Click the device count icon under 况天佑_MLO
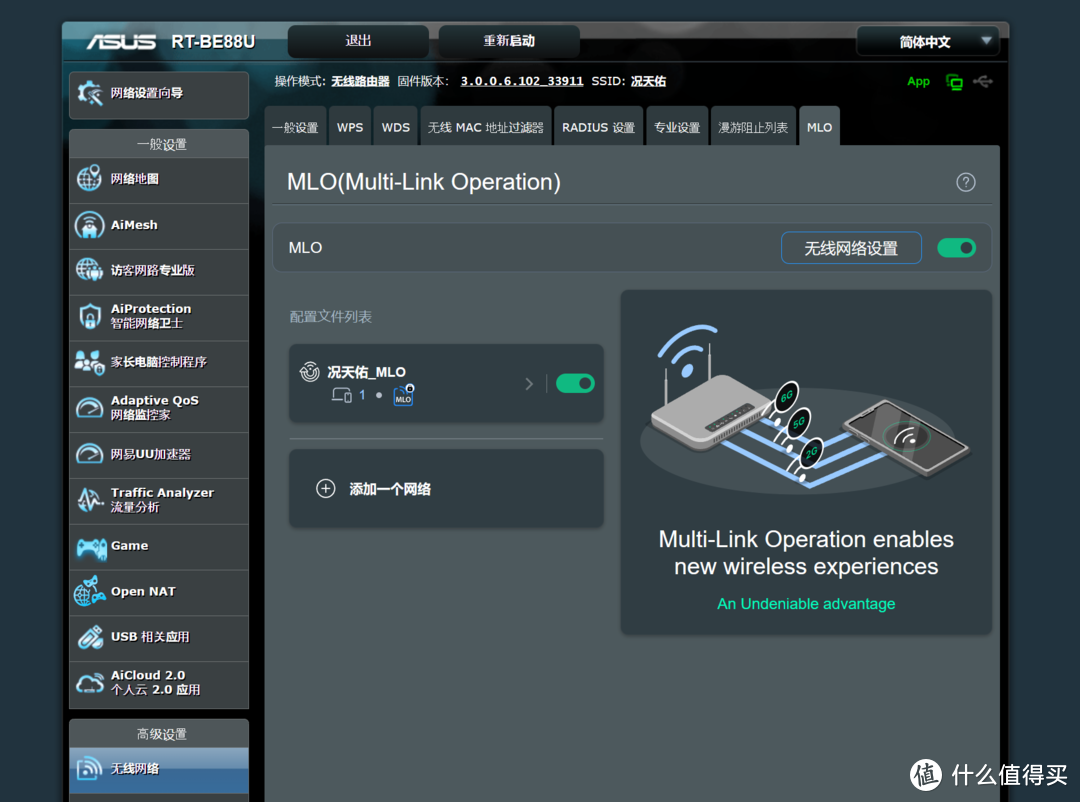Viewport: 1080px width, 802px height. [x=342, y=395]
